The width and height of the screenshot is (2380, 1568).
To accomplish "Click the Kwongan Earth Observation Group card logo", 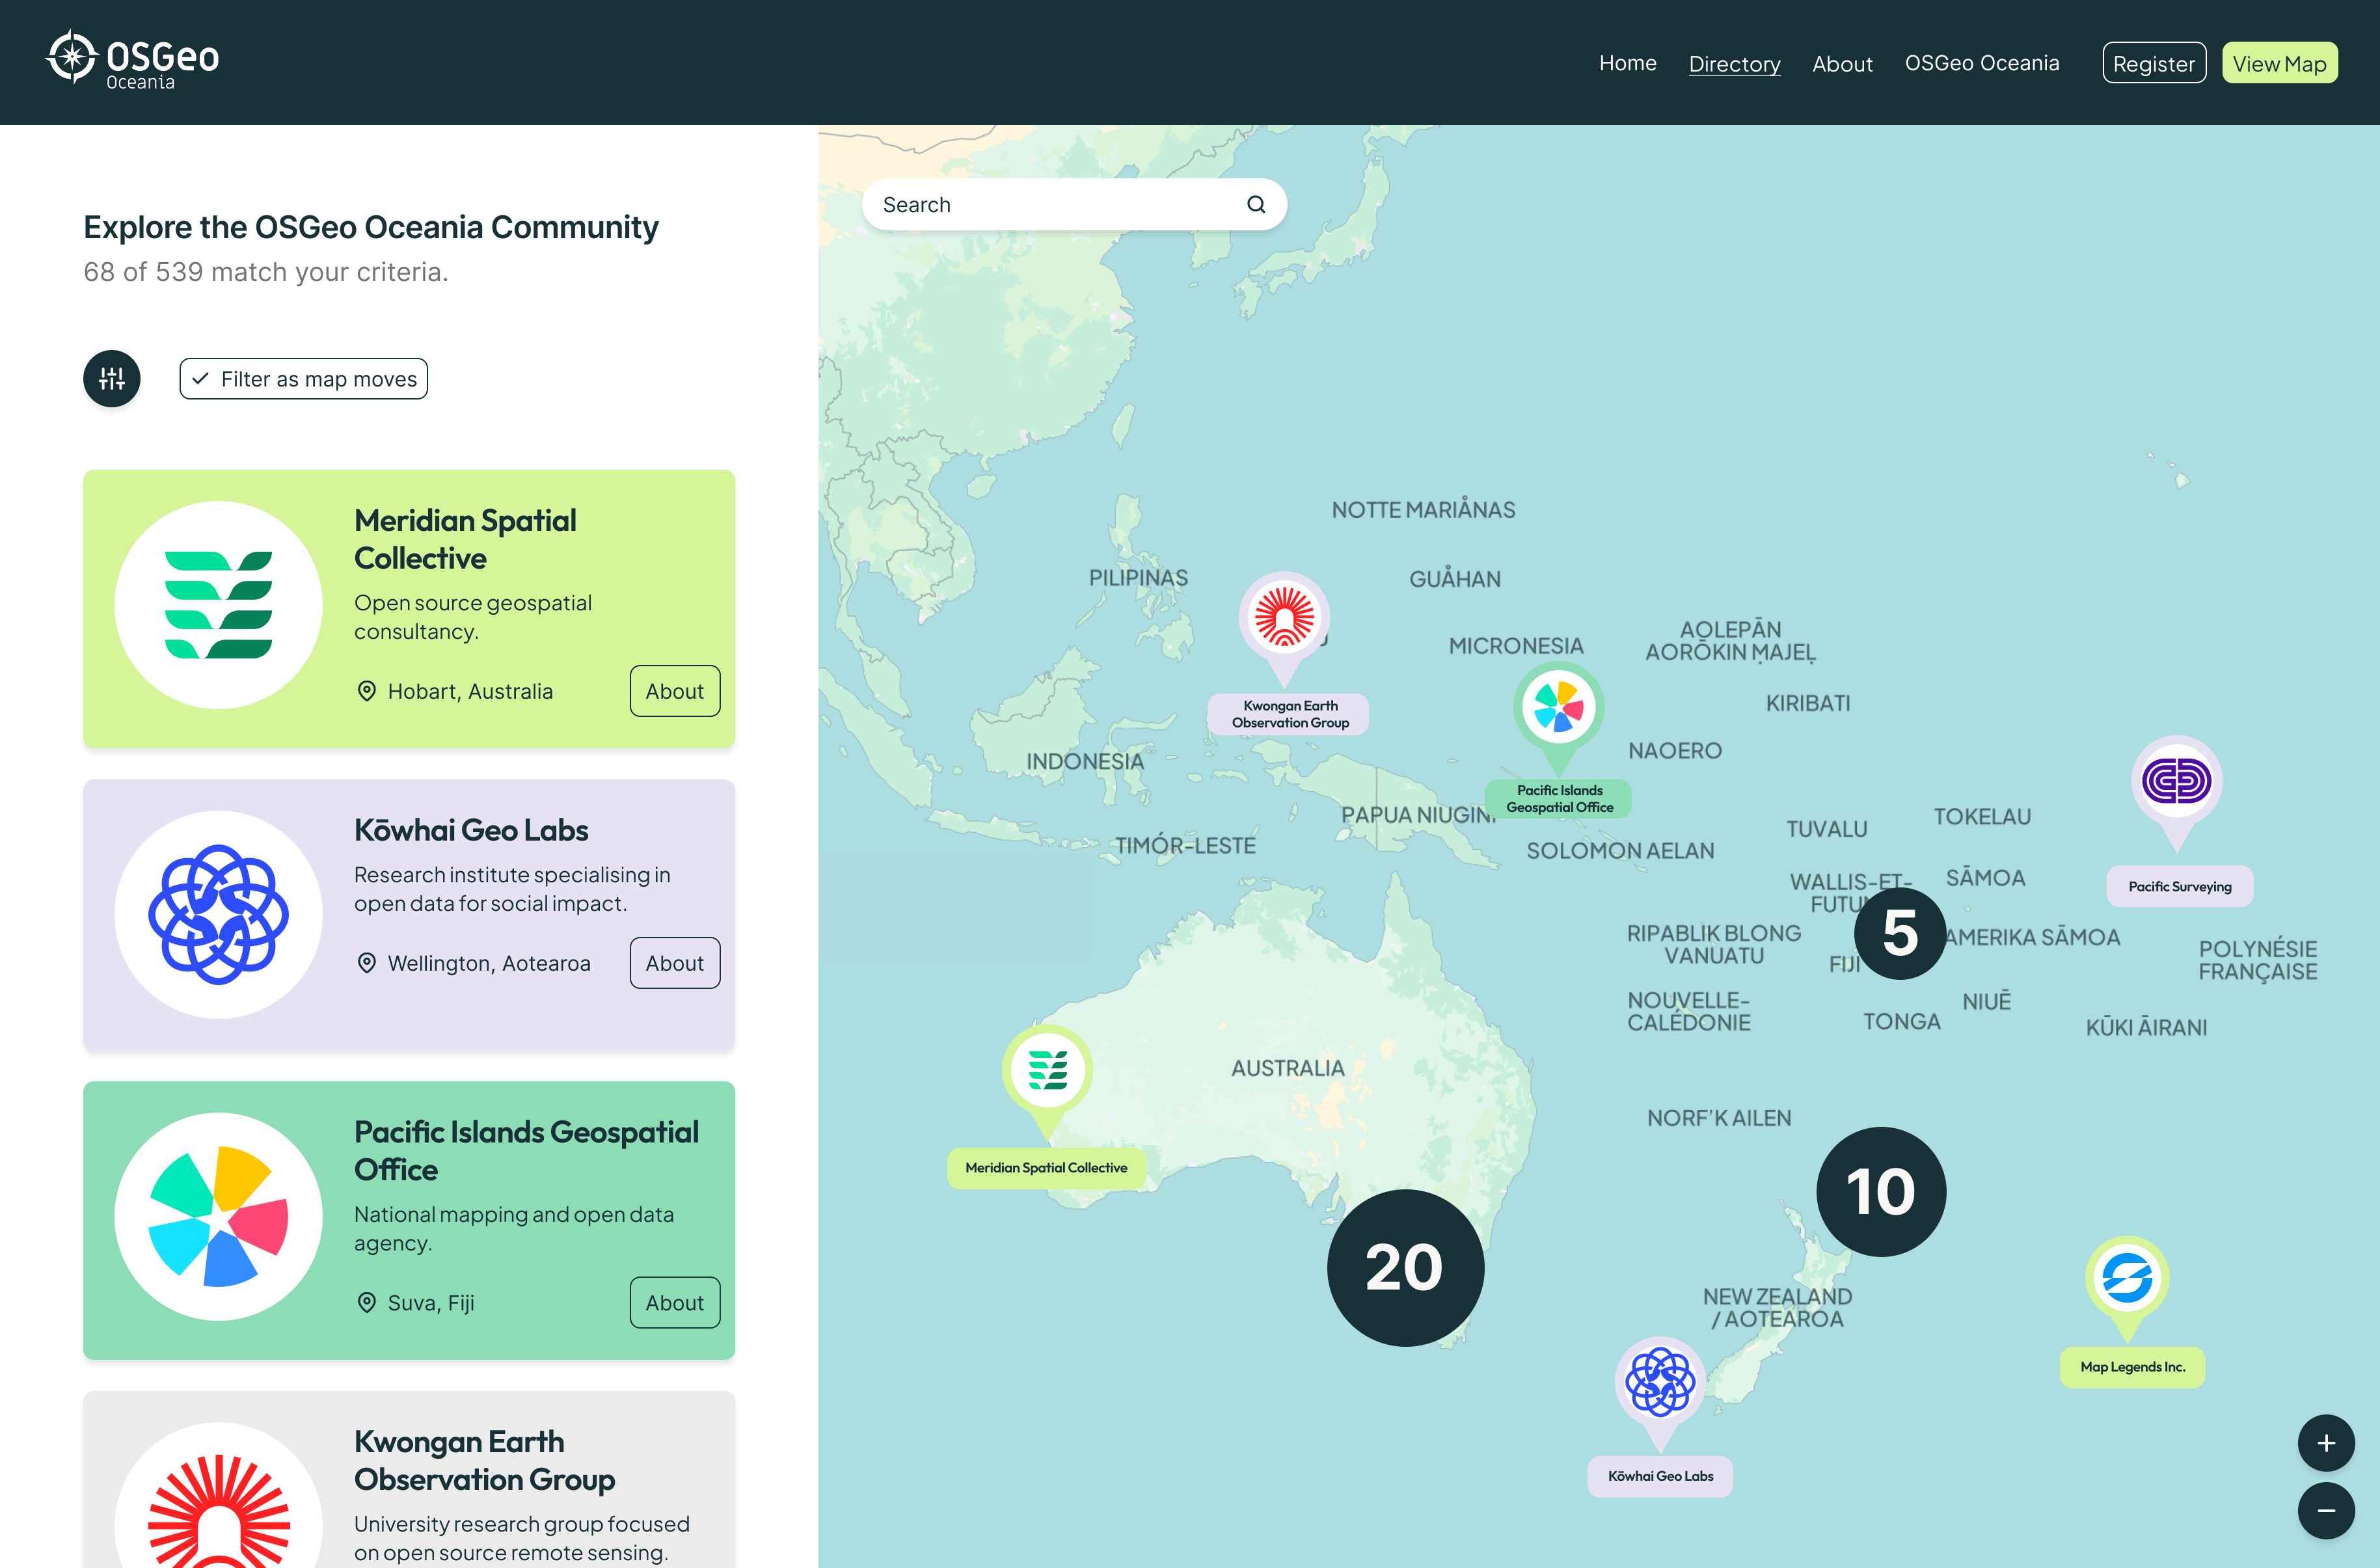I will [x=218, y=1495].
